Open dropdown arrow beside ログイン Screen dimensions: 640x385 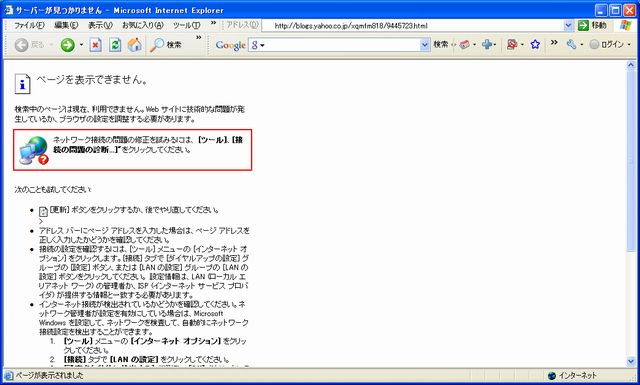[629, 45]
